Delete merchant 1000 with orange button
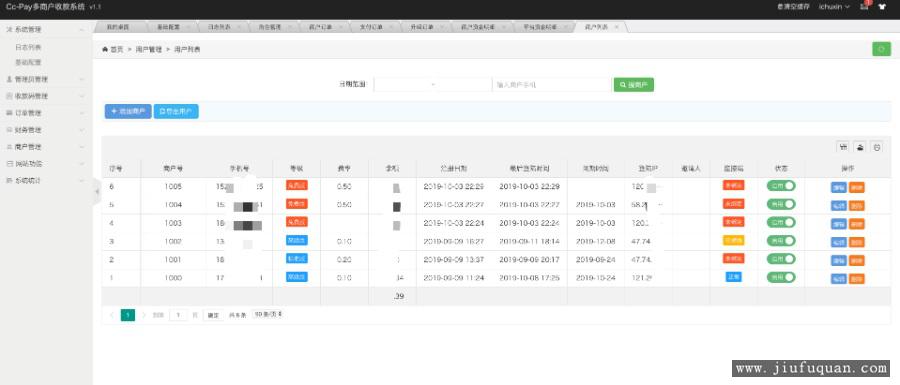900x385 pixels. pyautogui.click(x=856, y=279)
